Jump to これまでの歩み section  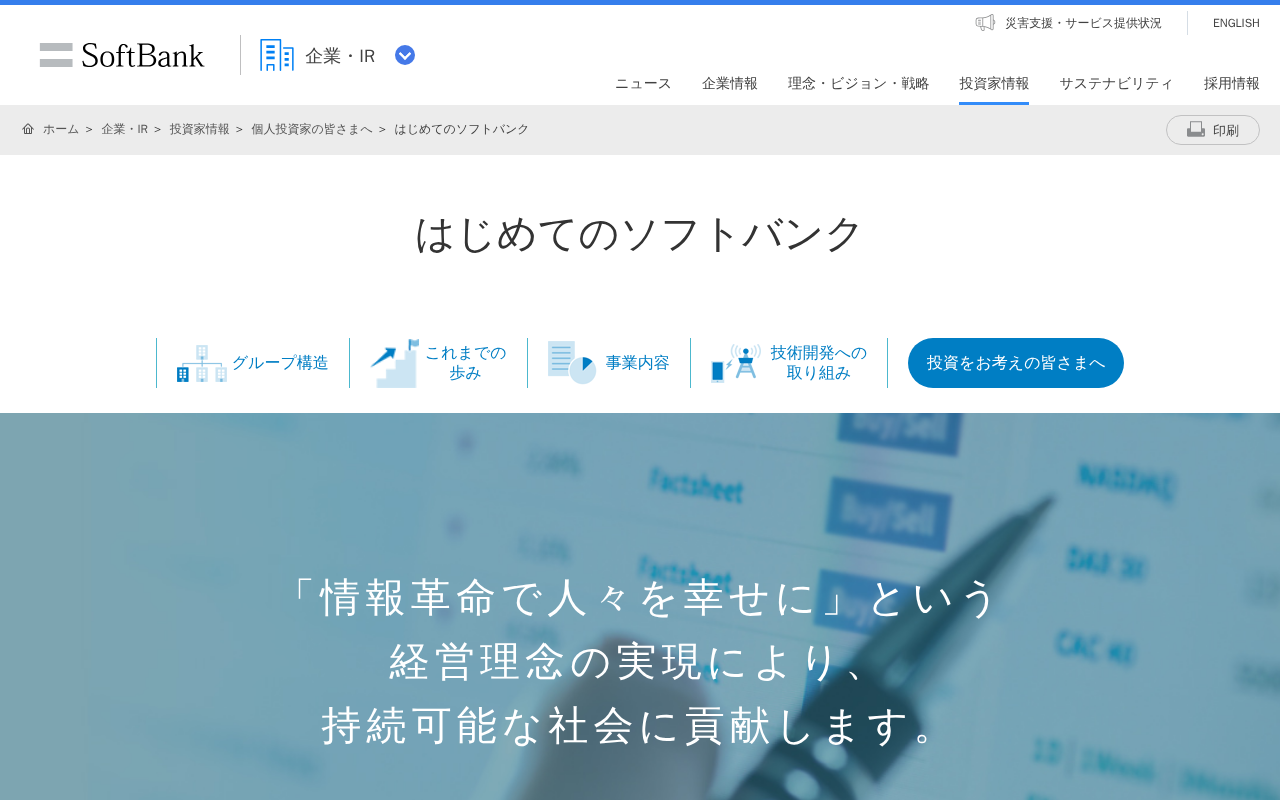point(465,363)
